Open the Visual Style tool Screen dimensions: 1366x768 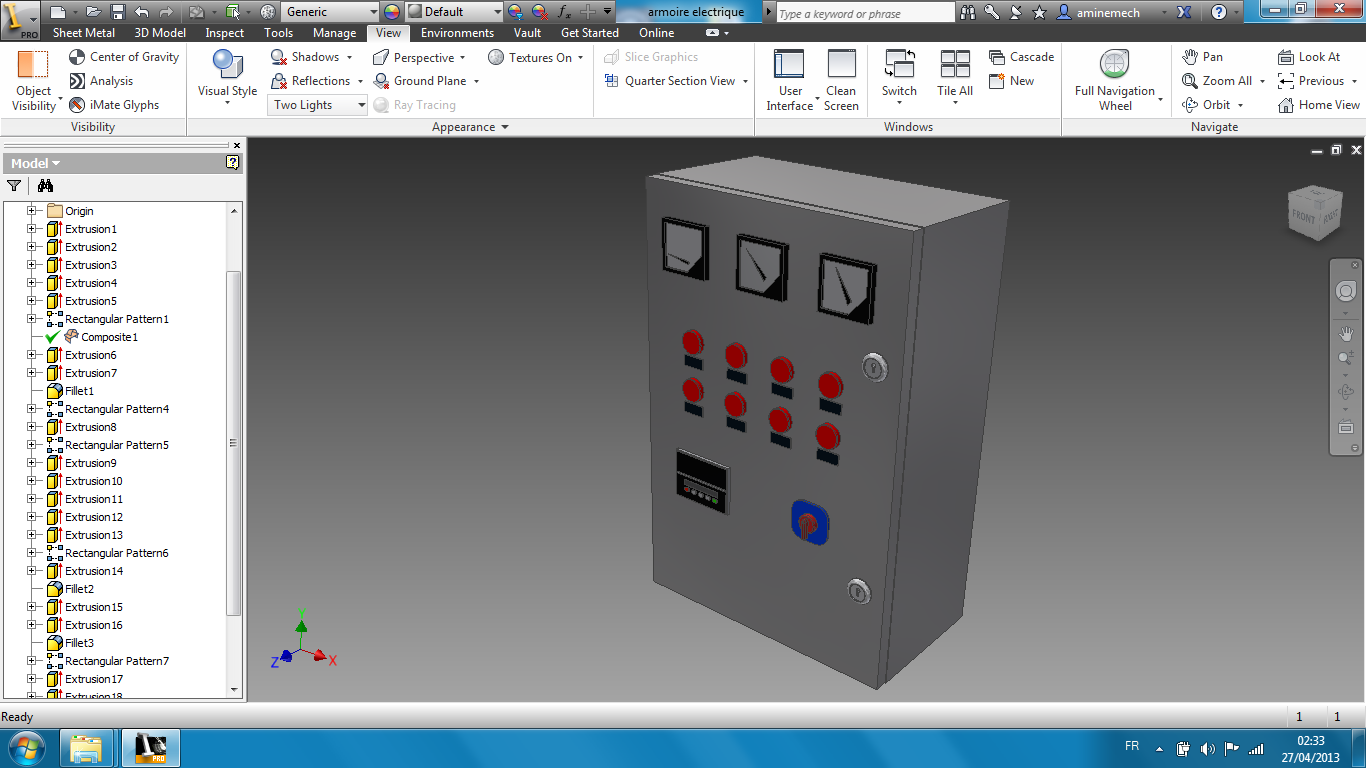pyautogui.click(x=227, y=67)
